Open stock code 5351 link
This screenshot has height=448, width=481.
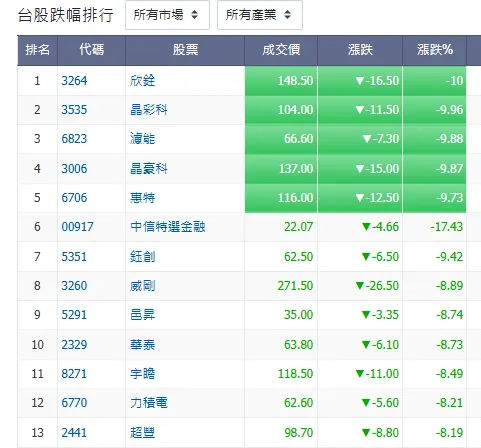tap(74, 257)
